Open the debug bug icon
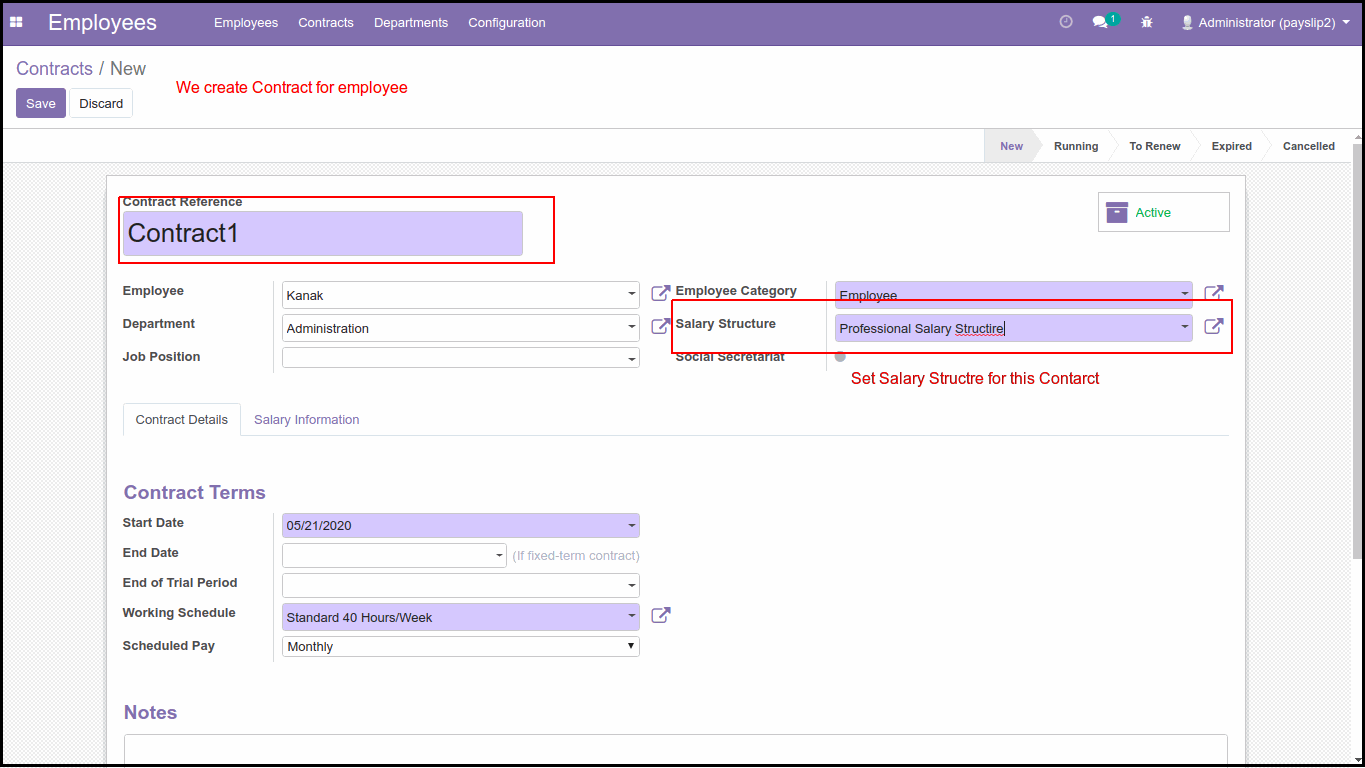 coord(1146,22)
